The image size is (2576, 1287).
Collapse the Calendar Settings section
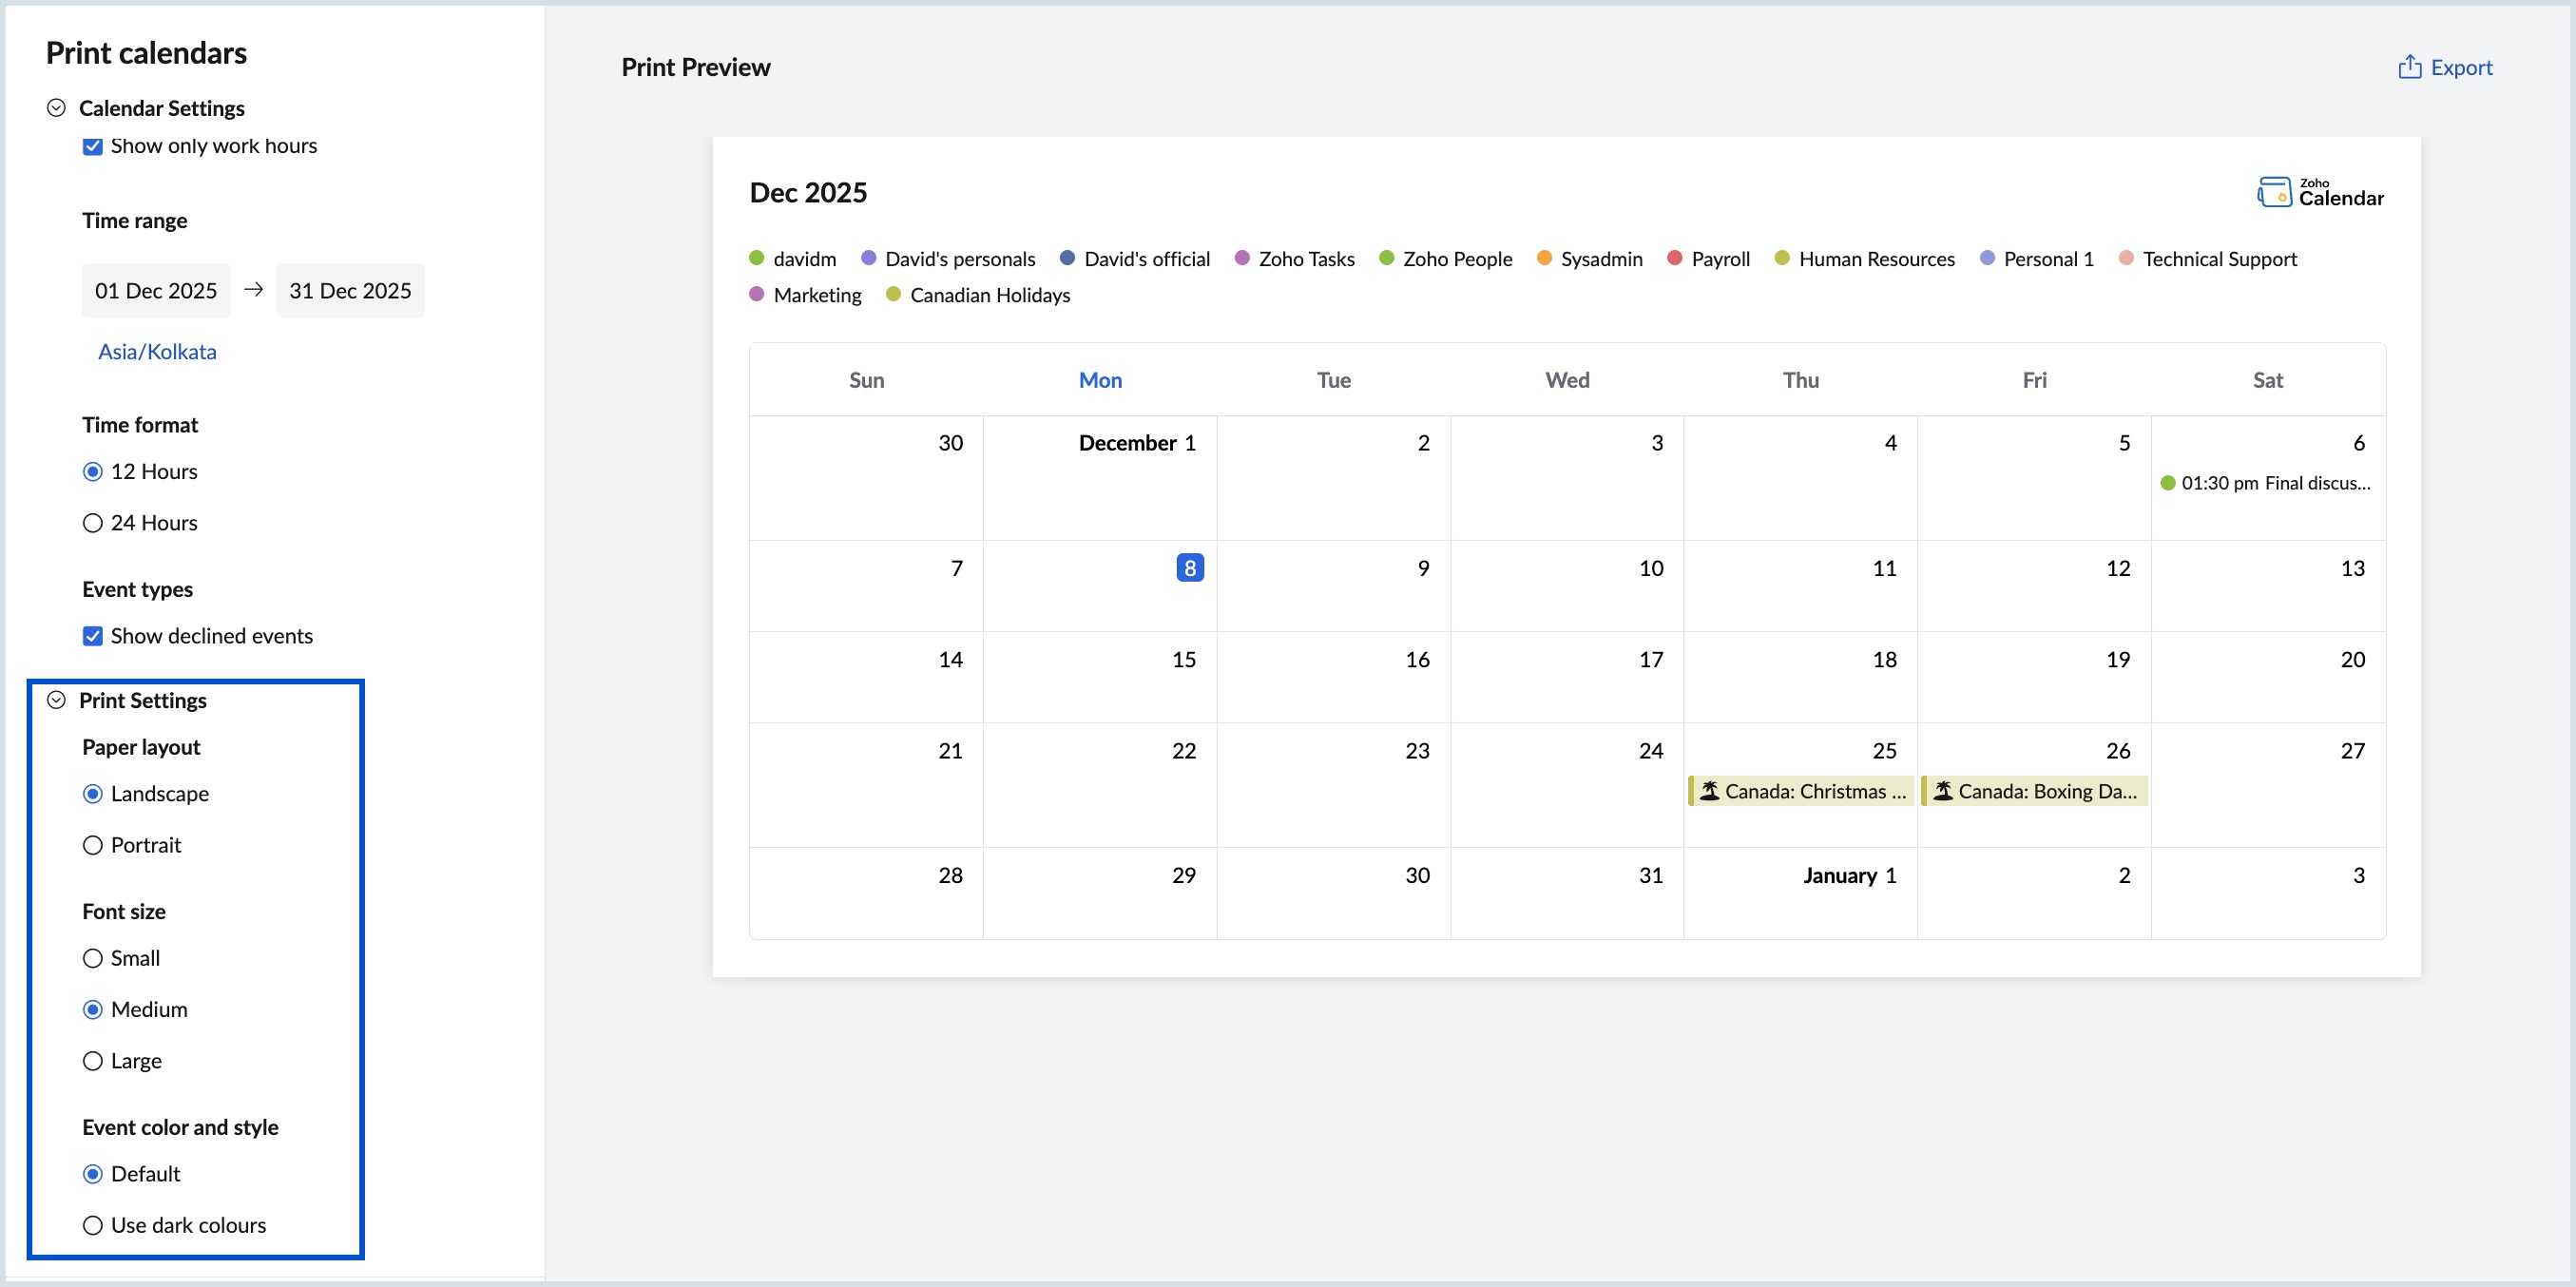point(57,108)
